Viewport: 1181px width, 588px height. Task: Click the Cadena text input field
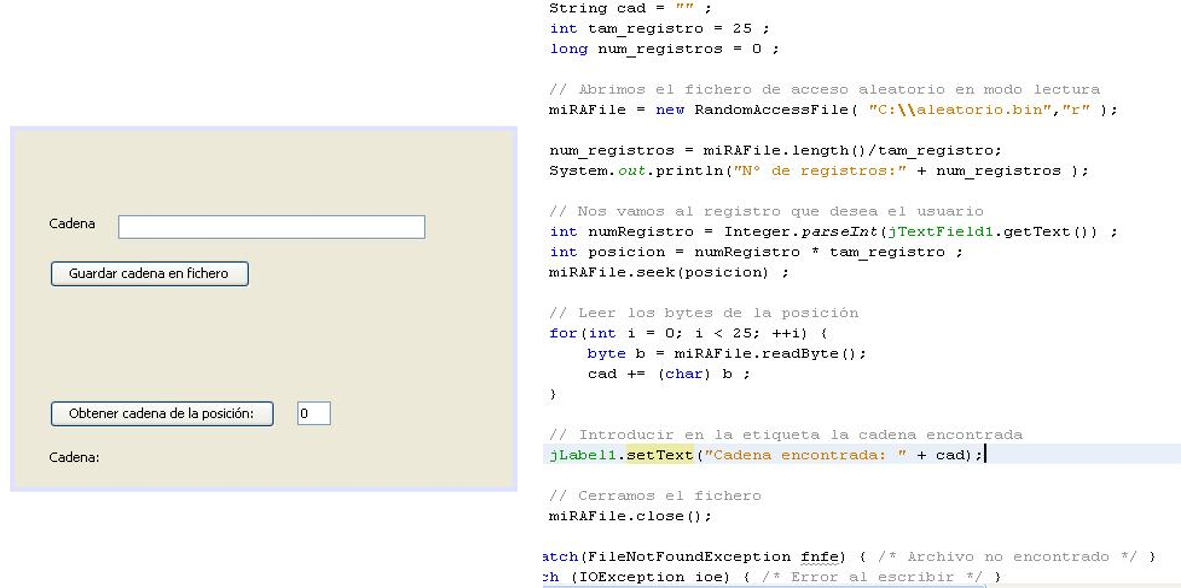click(x=271, y=227)
